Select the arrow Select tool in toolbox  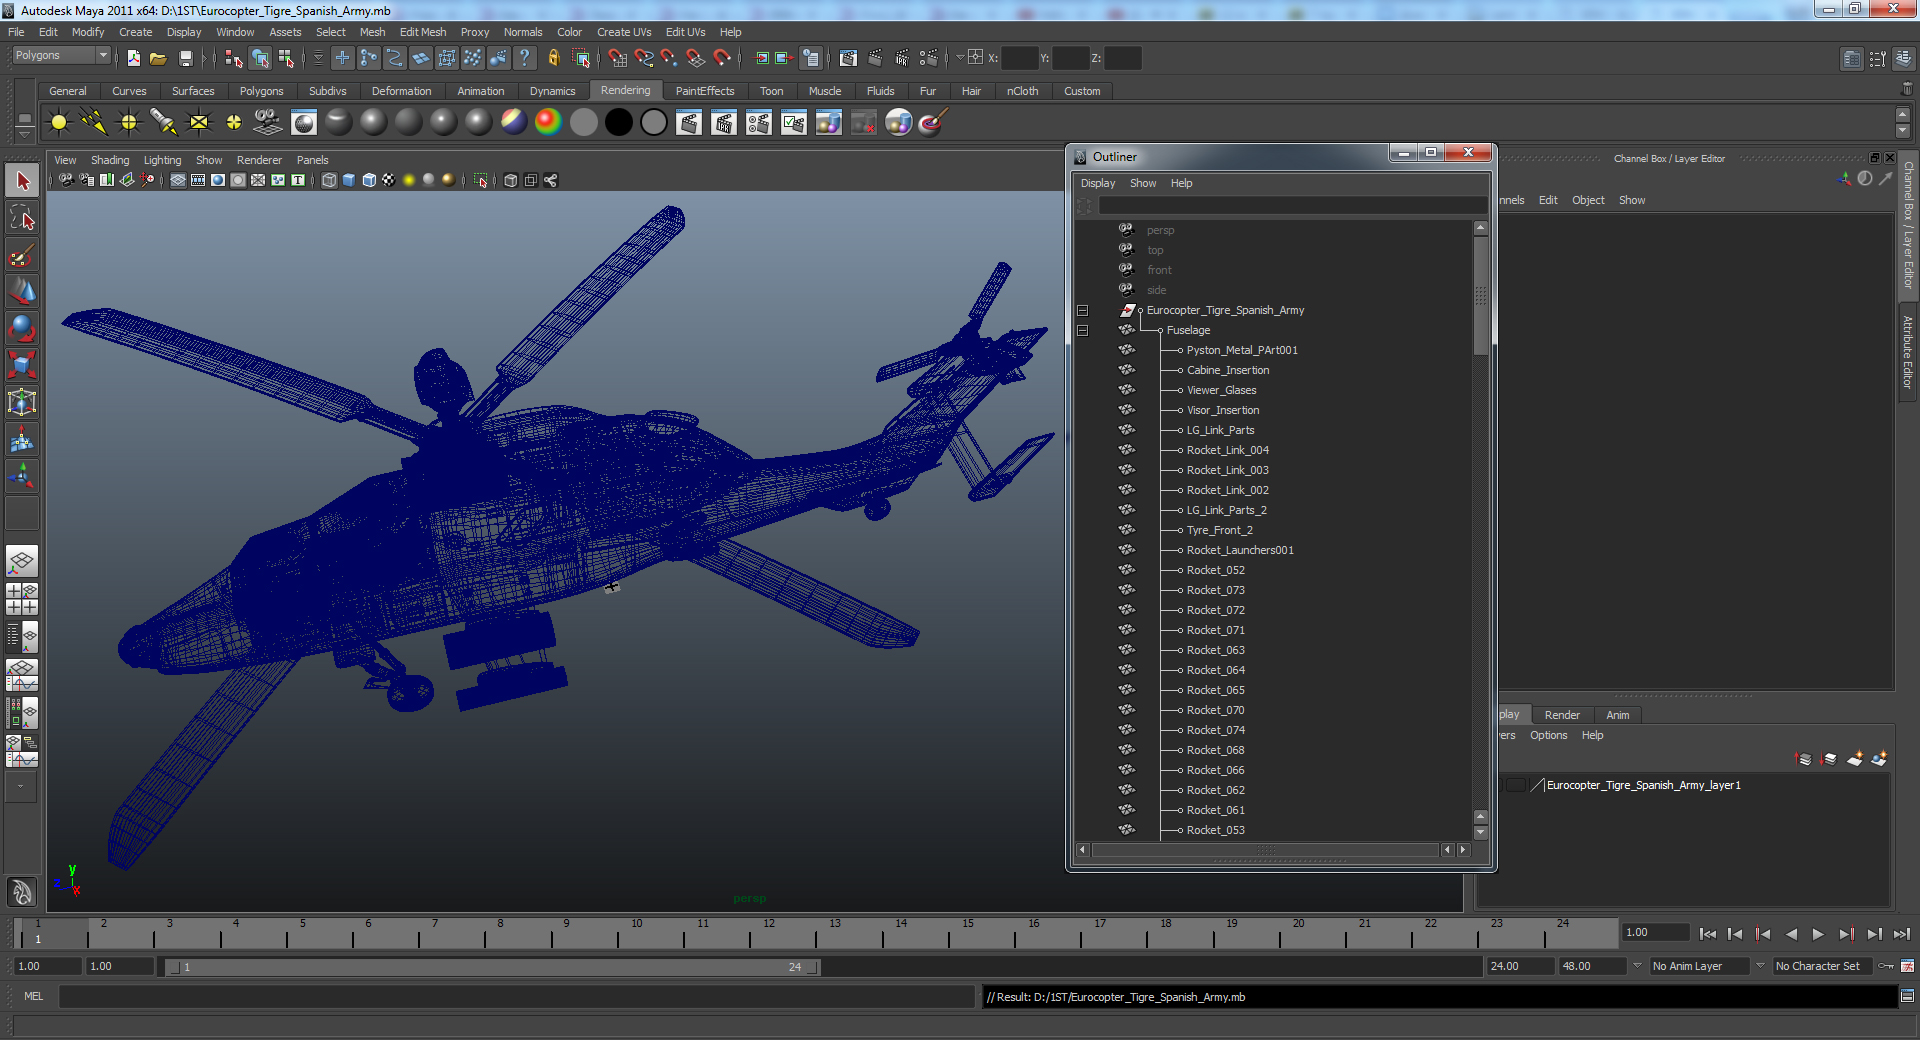point(22,181)
